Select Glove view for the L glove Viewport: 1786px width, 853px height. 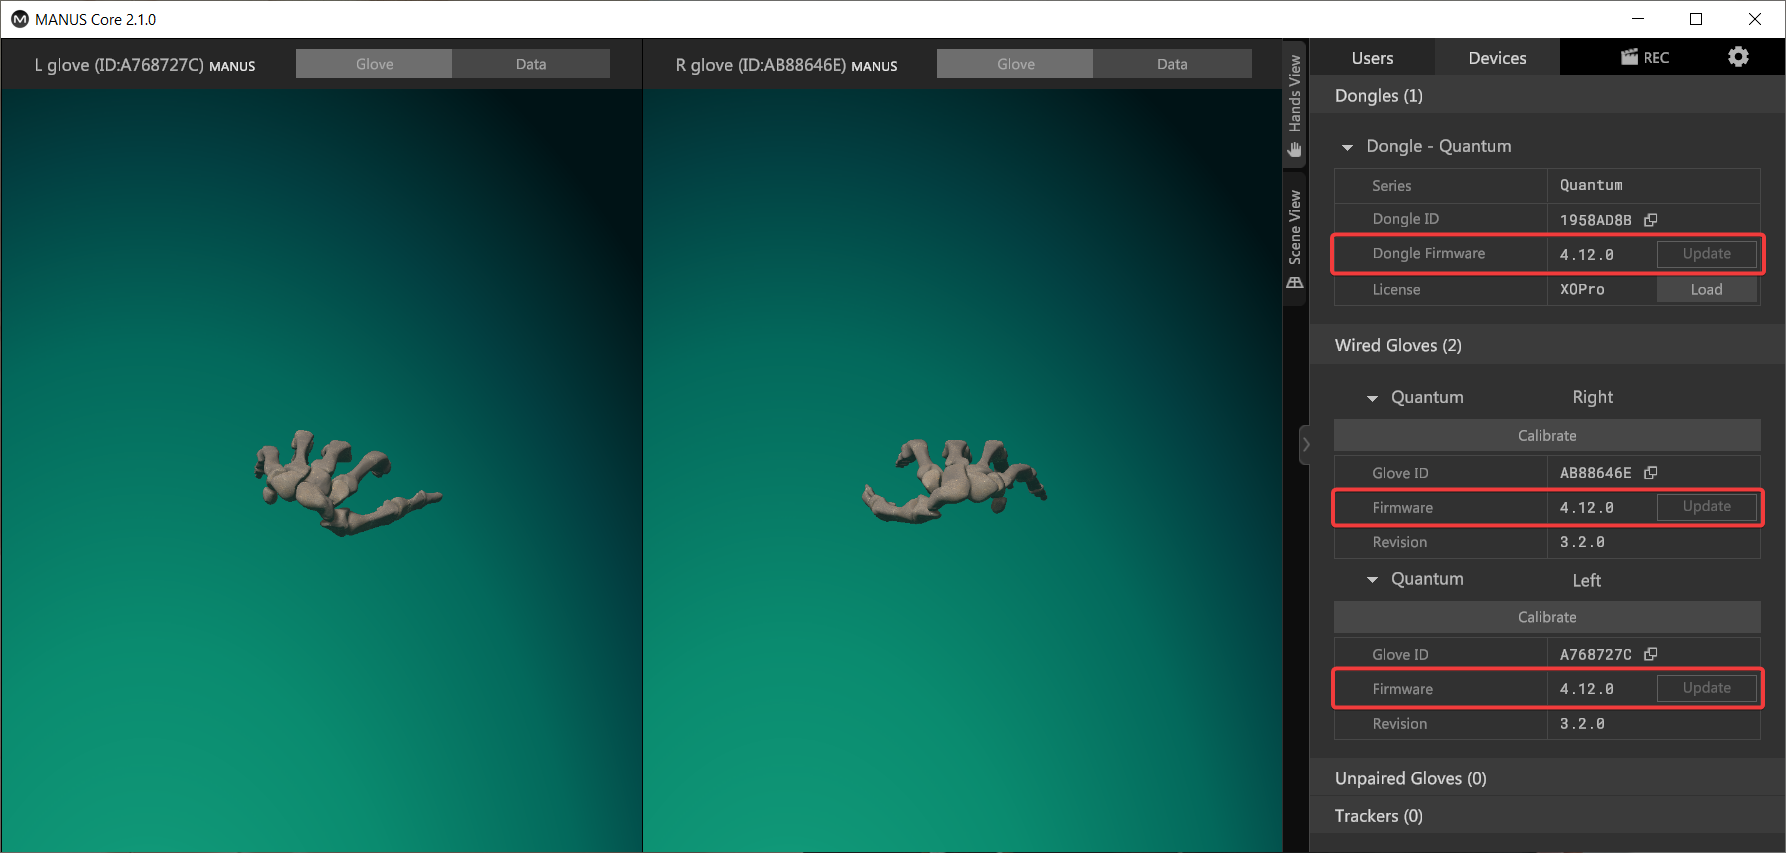click(x=374, y=64)
